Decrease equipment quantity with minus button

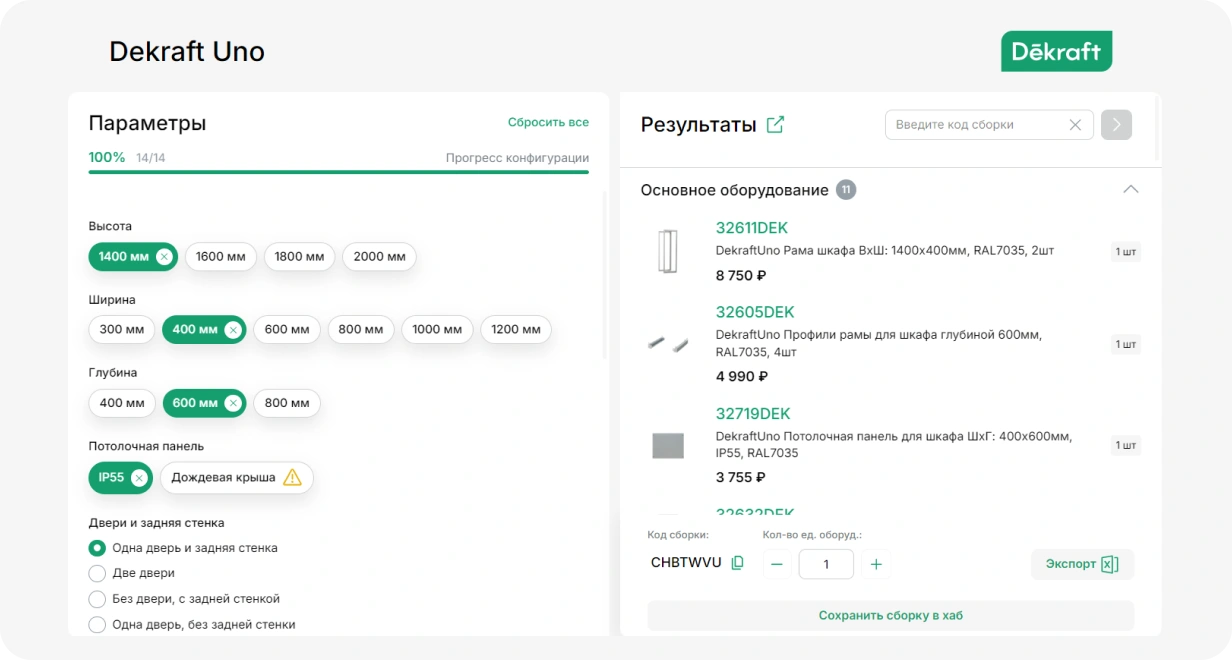777,564
